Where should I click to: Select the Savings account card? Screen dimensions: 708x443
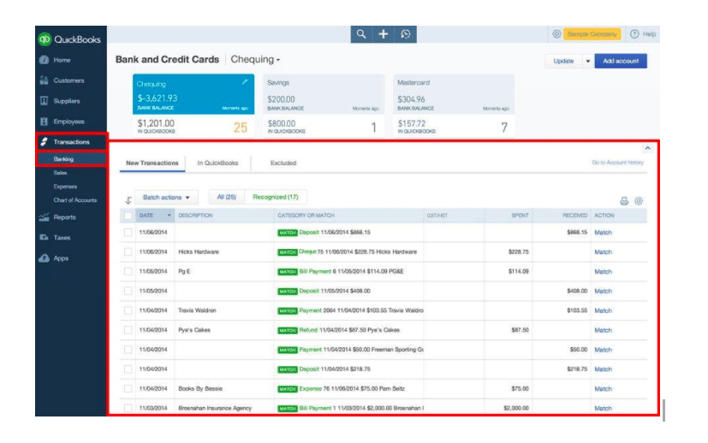point(324,106)
